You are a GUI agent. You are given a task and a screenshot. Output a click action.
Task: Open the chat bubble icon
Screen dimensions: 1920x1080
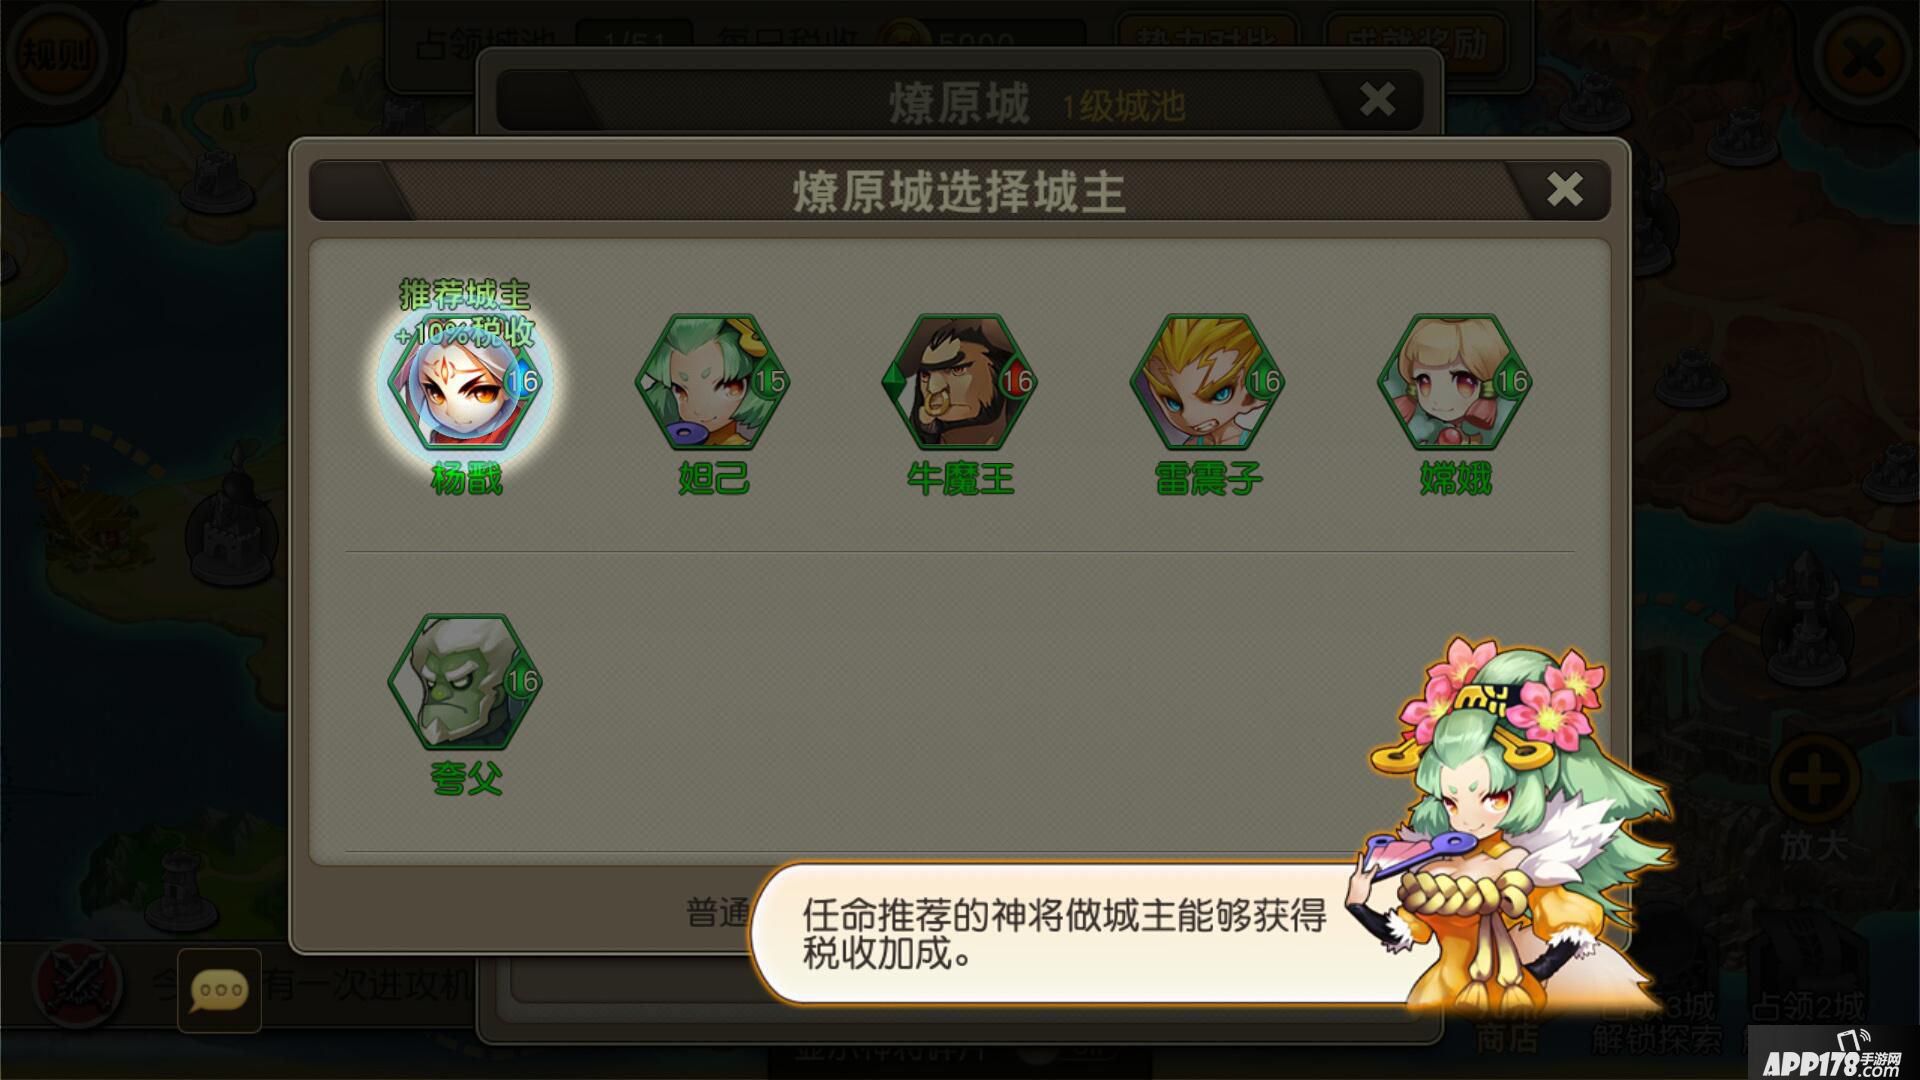pyautogui.click(x=219, y=990)
